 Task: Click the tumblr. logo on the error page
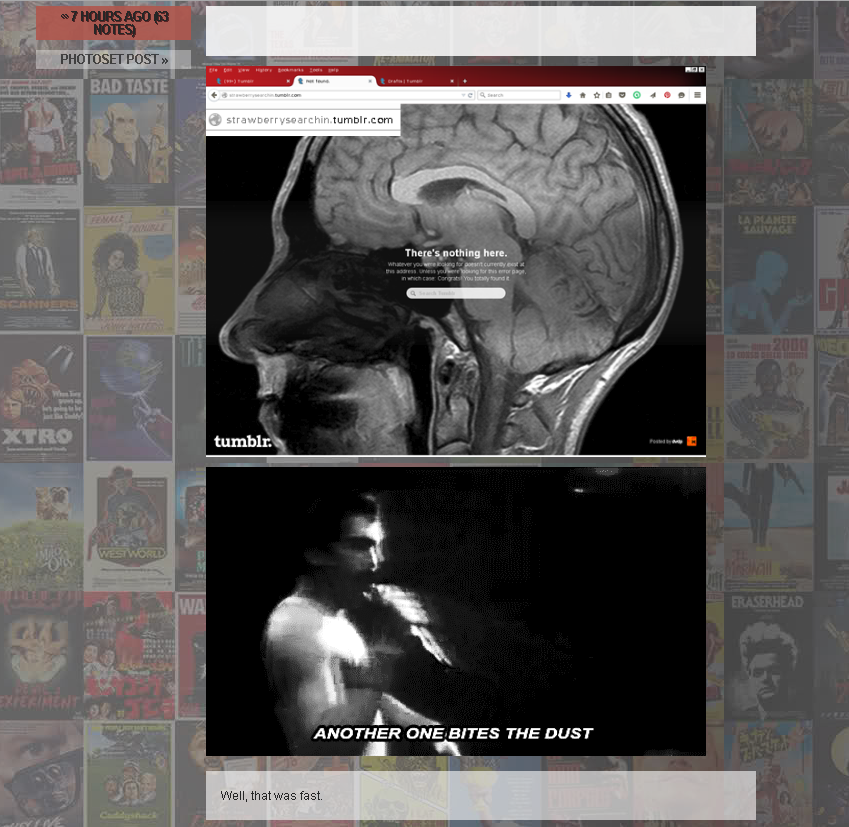click(243, 441)
